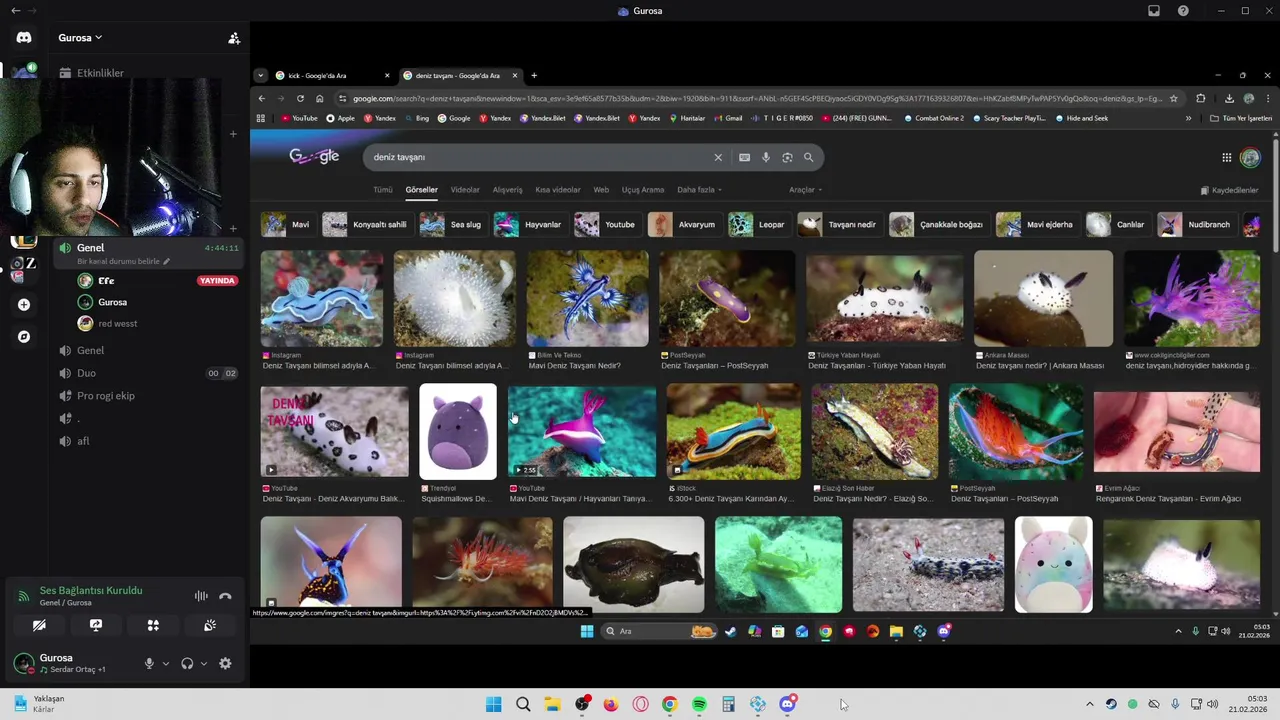The width and height of the screenshot is (1280, 720).
Task: Search by image with Google Lens icon
Action: click(x=787, y=157)
